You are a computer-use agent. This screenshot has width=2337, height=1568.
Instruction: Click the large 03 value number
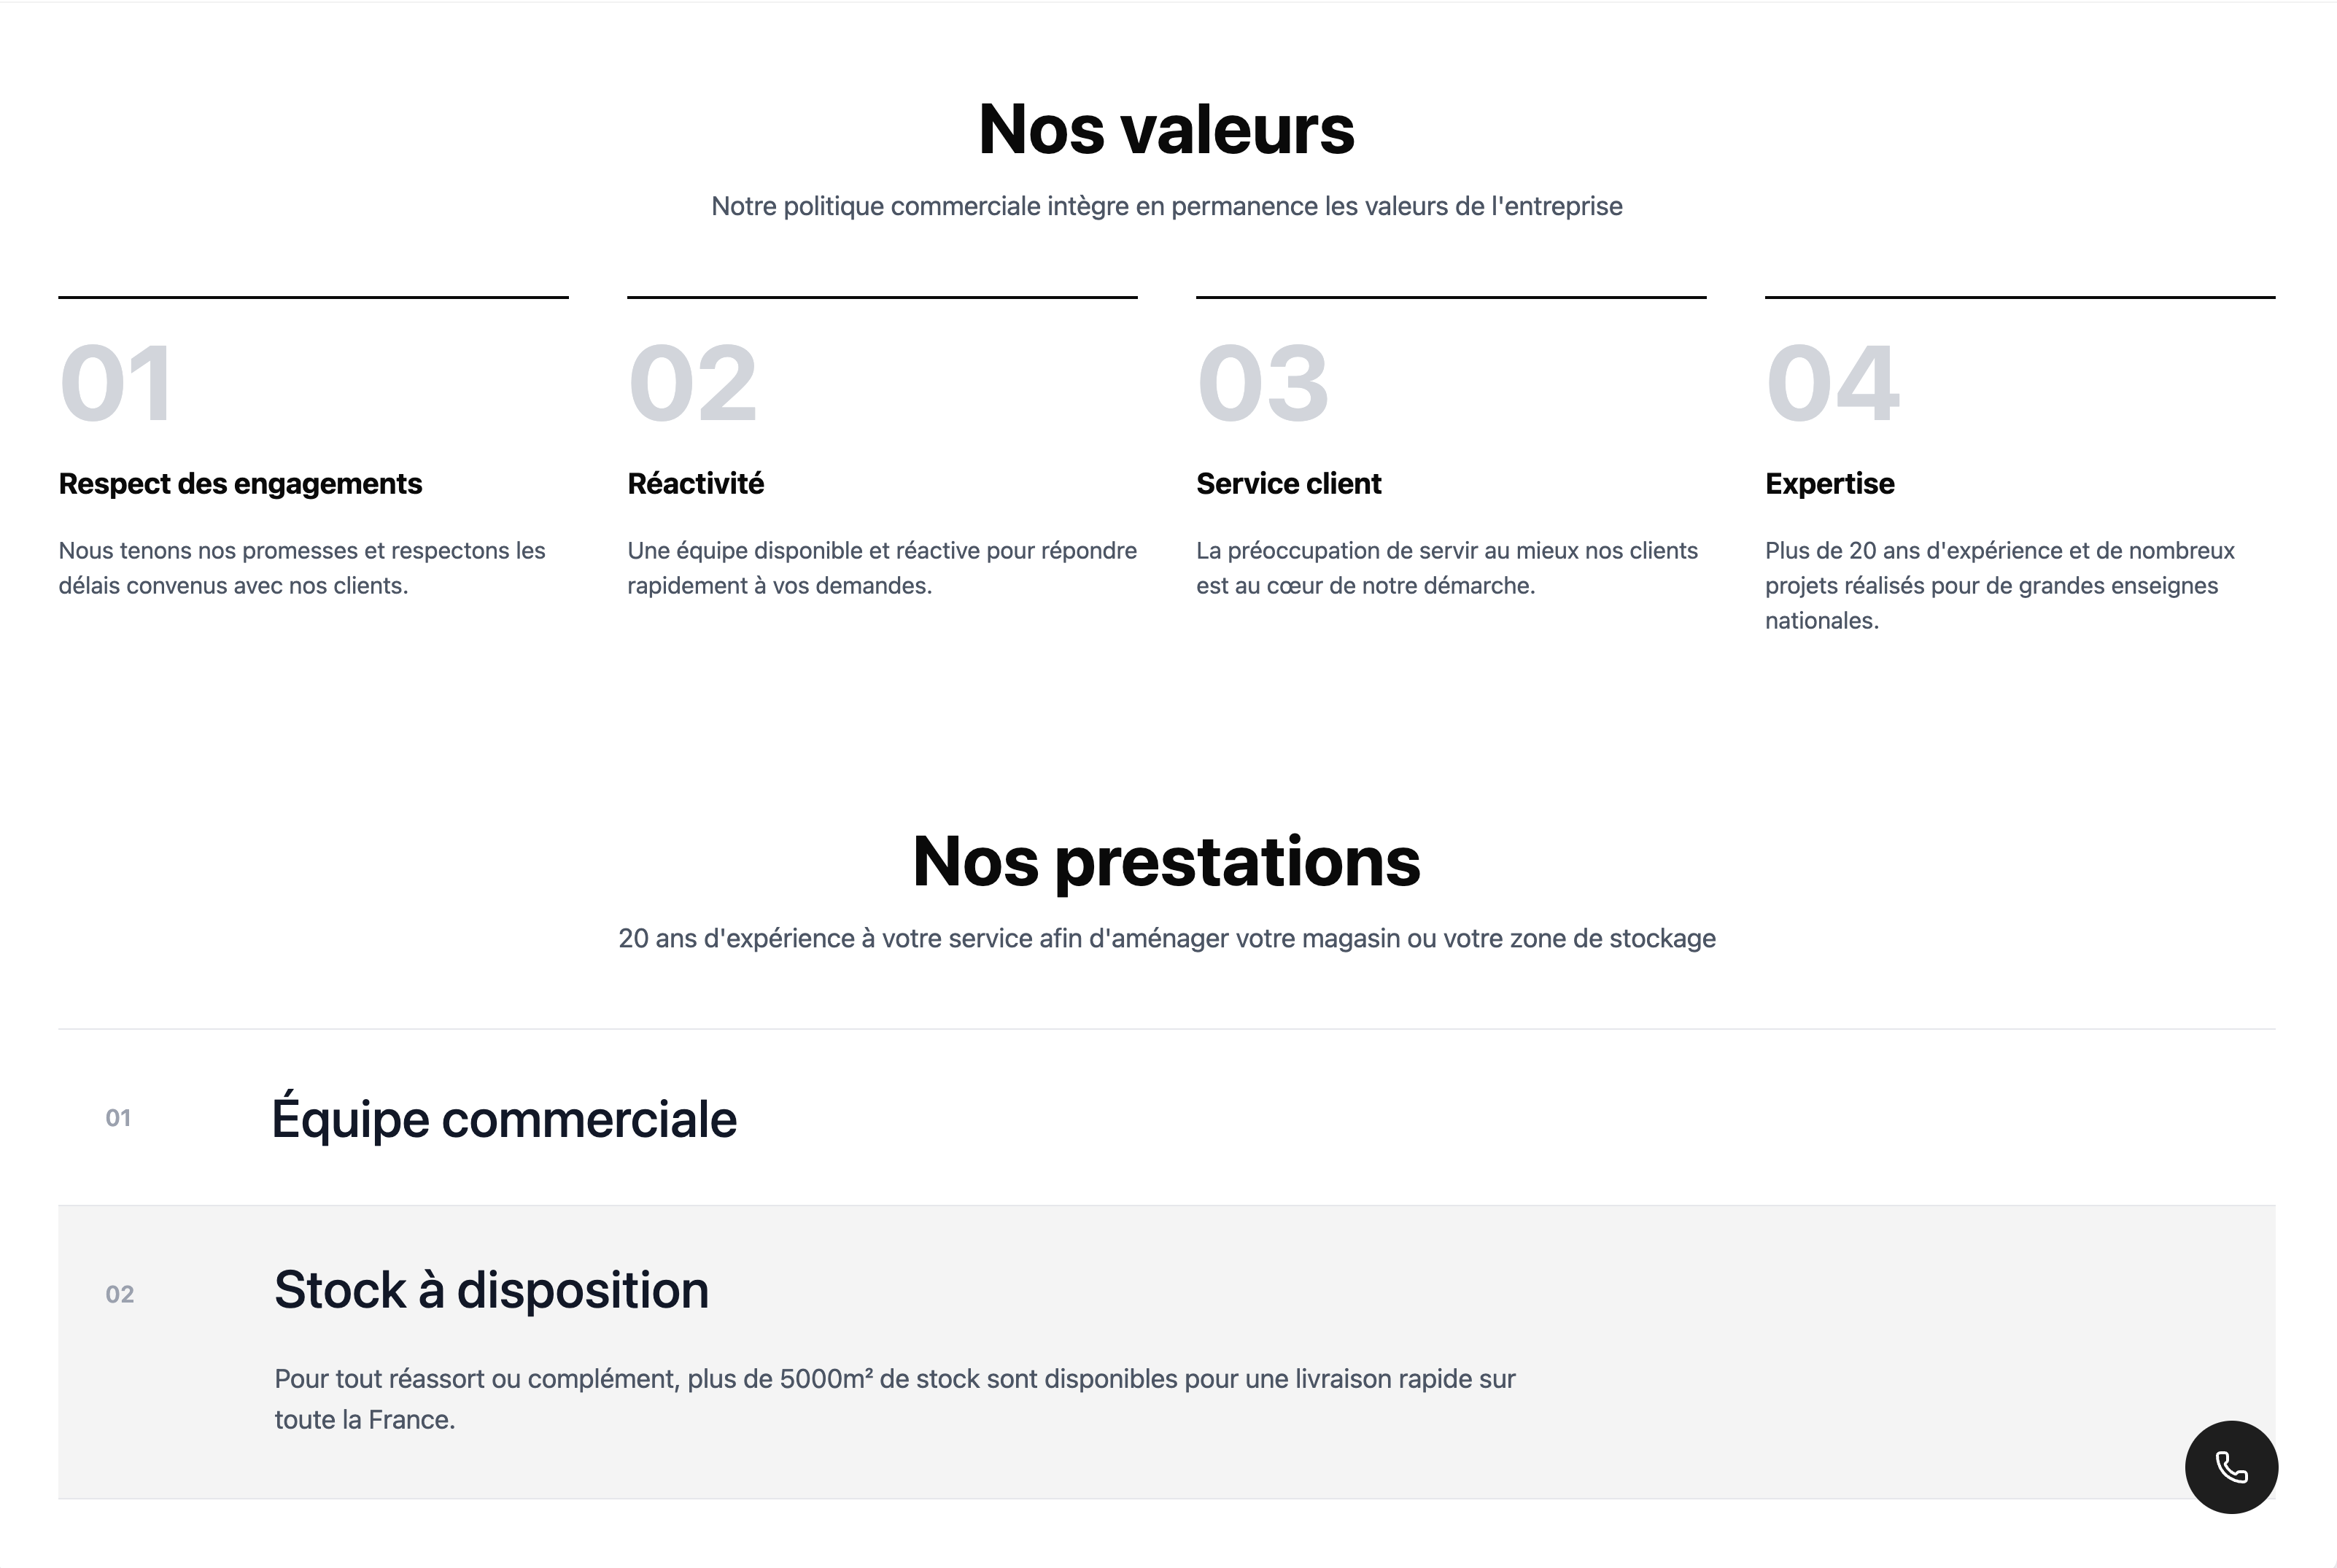tap(1262, 383)
